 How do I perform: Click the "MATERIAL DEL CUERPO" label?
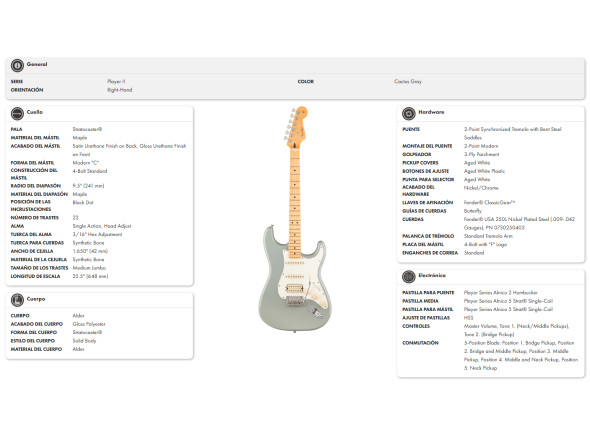click(36, 349)
